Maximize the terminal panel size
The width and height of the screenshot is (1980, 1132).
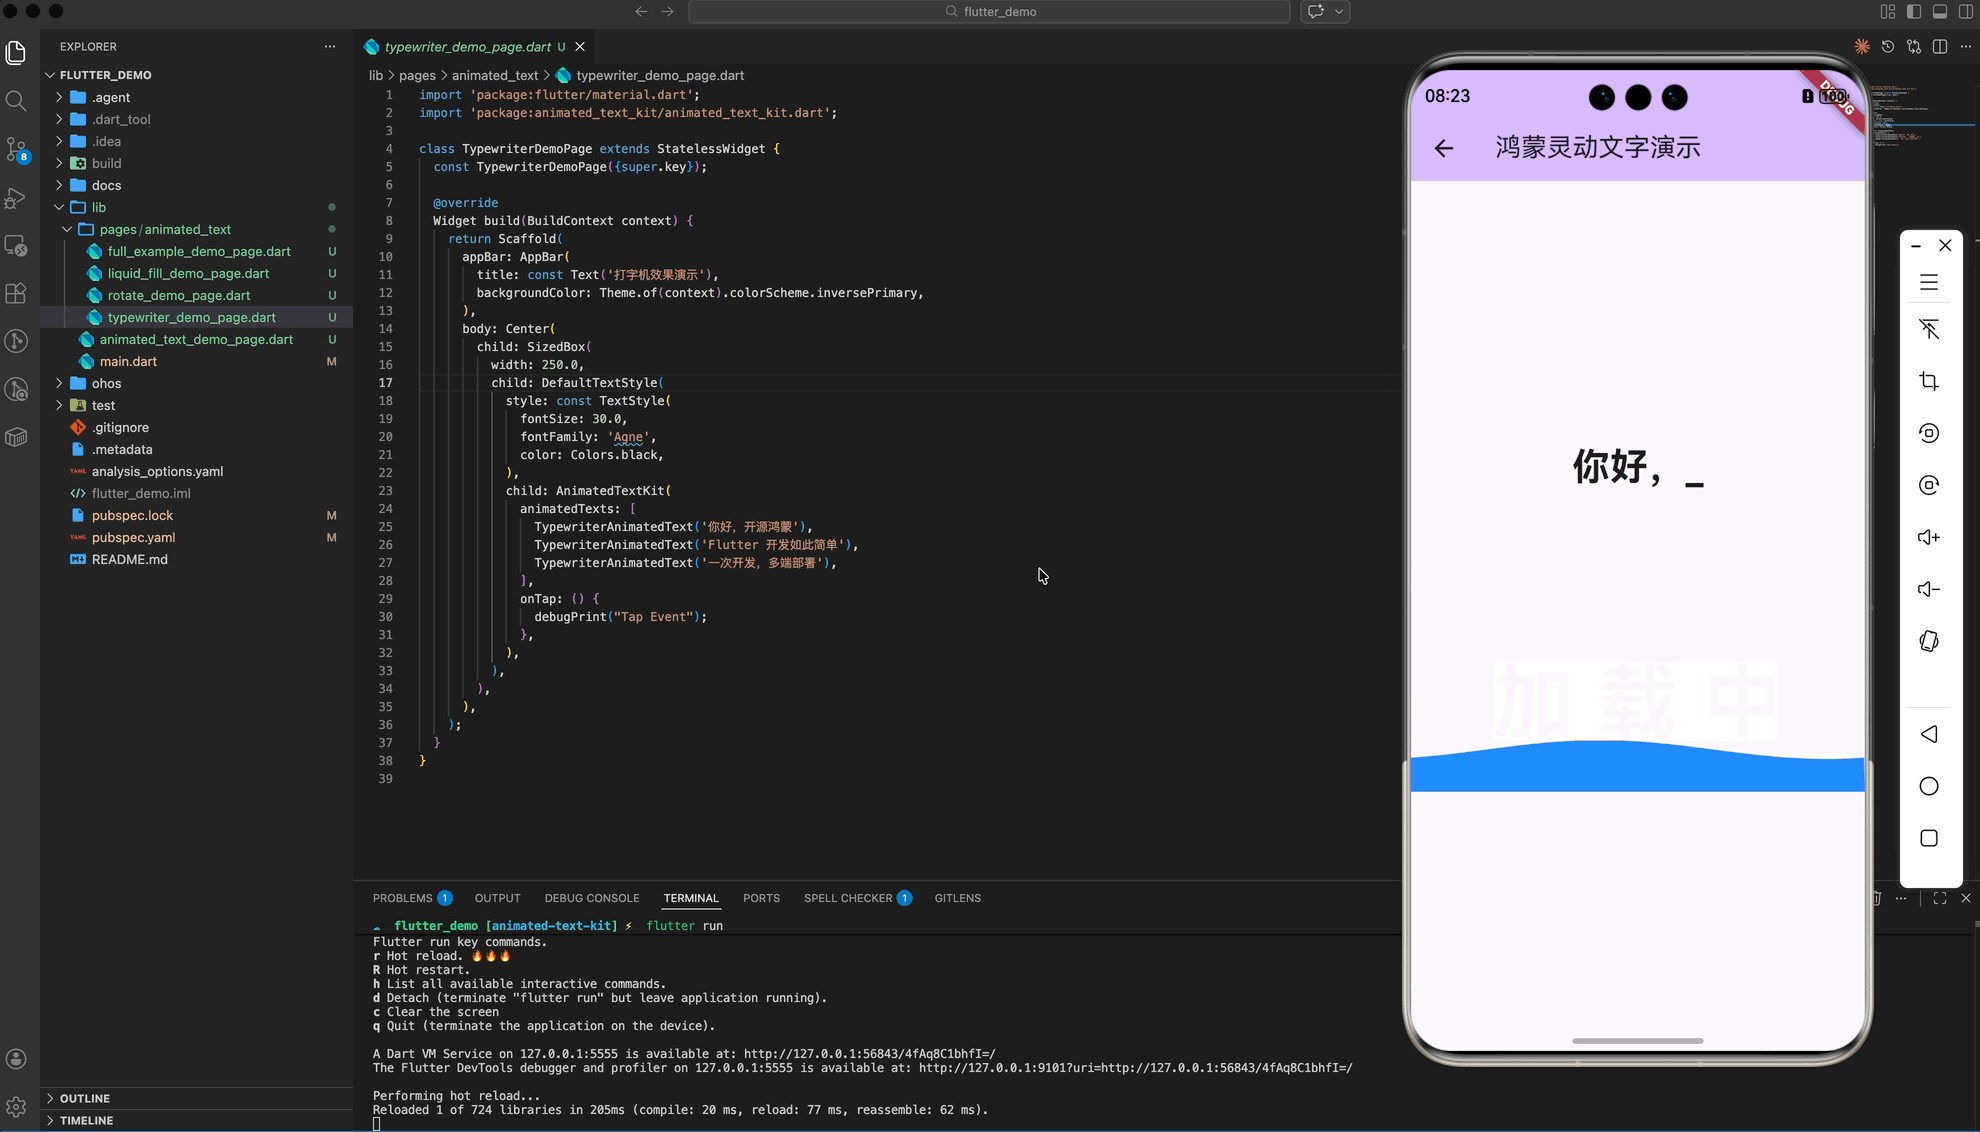[1940, 898]
